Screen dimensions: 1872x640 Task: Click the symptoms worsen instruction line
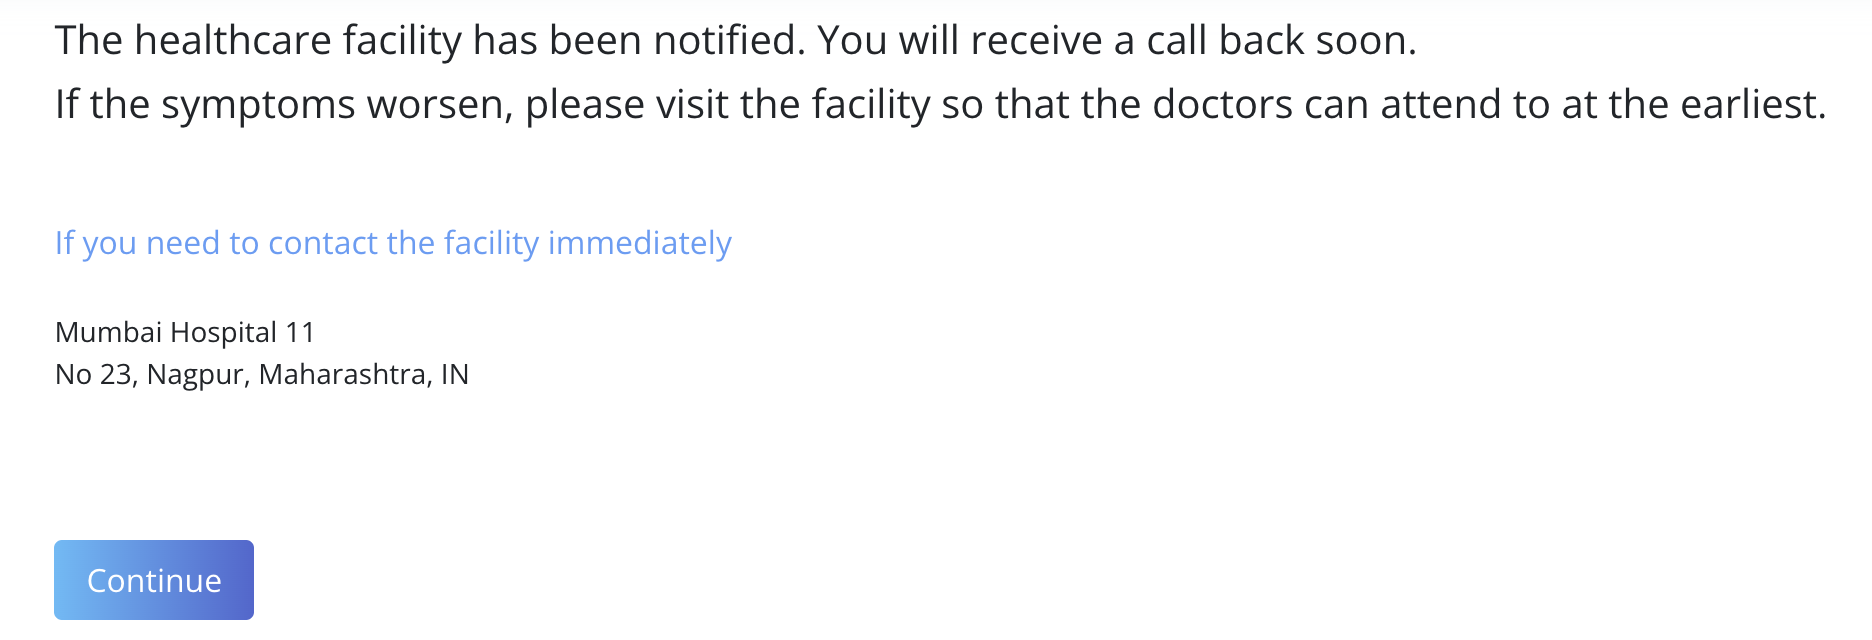(x=941, y=105)
